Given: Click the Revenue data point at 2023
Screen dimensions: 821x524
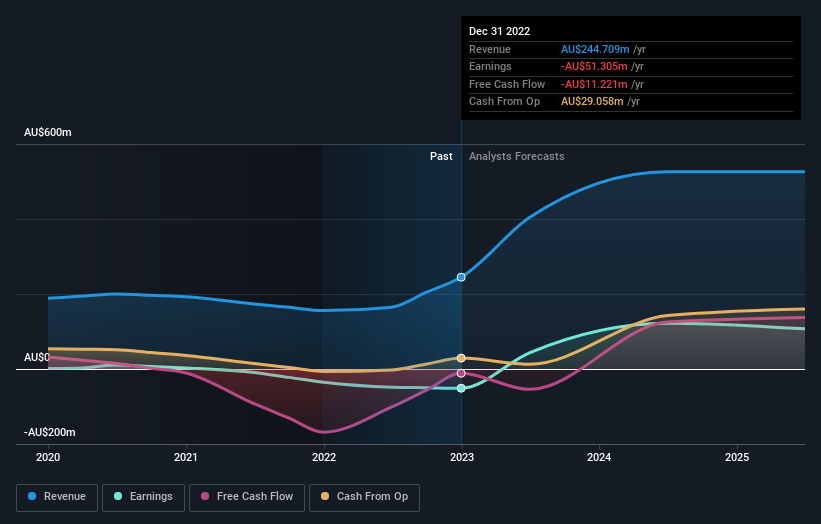Looking at the screenshot, I should [461, 277].
